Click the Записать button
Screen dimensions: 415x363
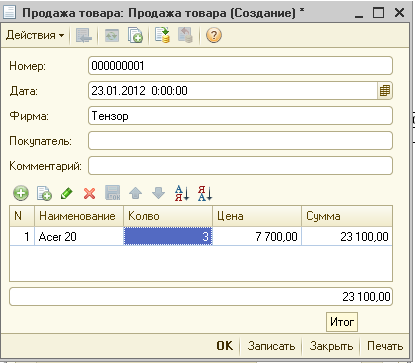pos(271,346)
